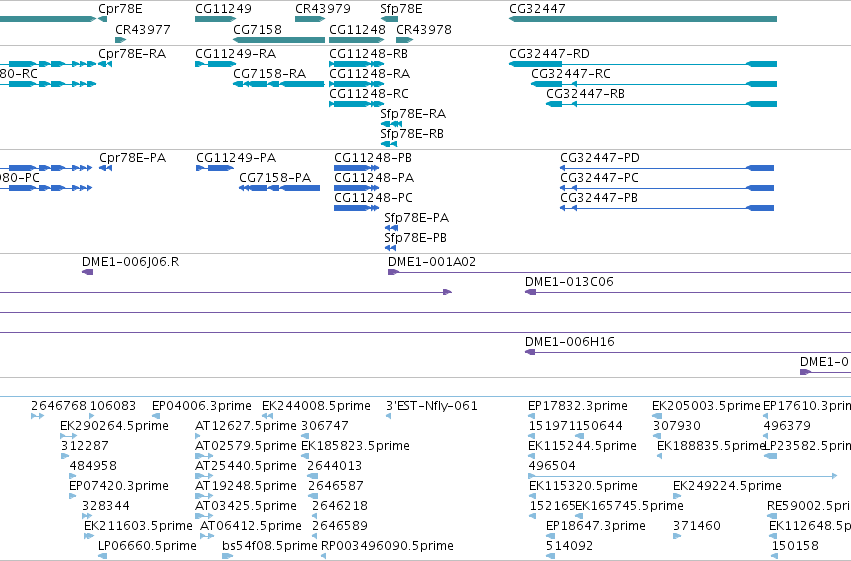Click the Sfp78E-RB transcript

coord(389,144)
